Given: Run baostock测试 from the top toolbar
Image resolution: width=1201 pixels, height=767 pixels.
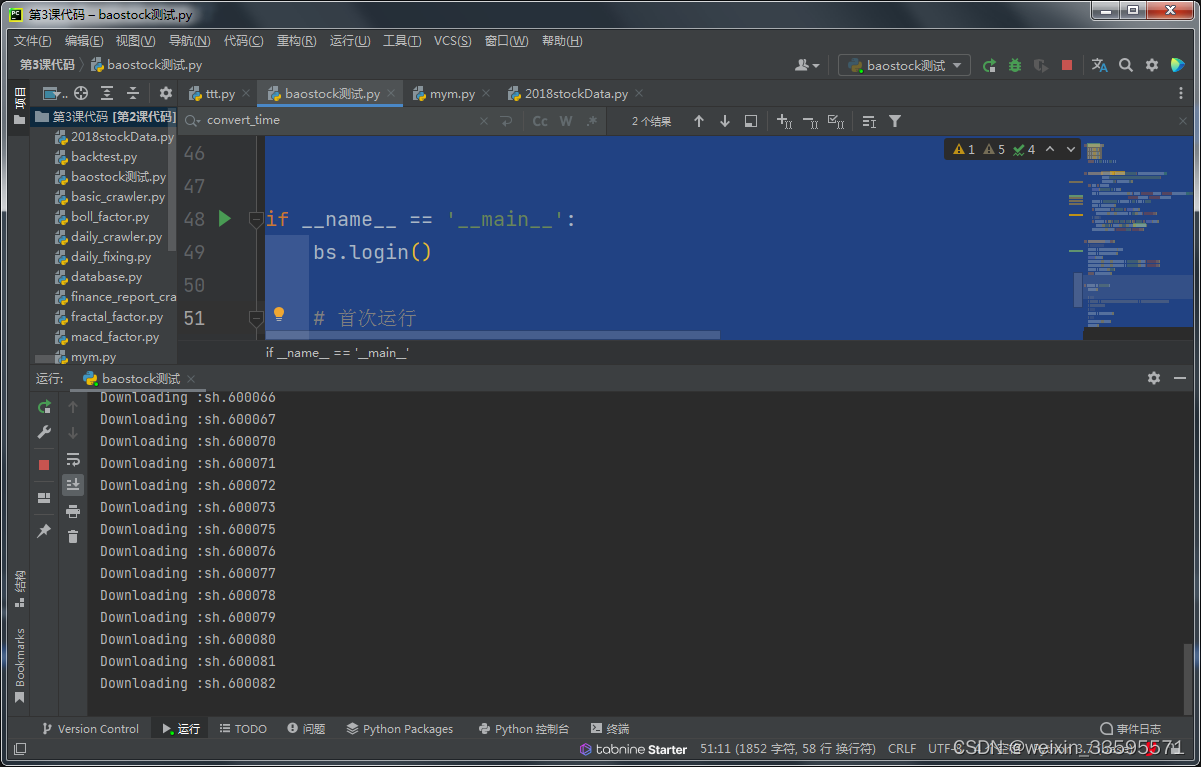Looking at the screenshot, I should pyautogui.click(x=989, y=65).
